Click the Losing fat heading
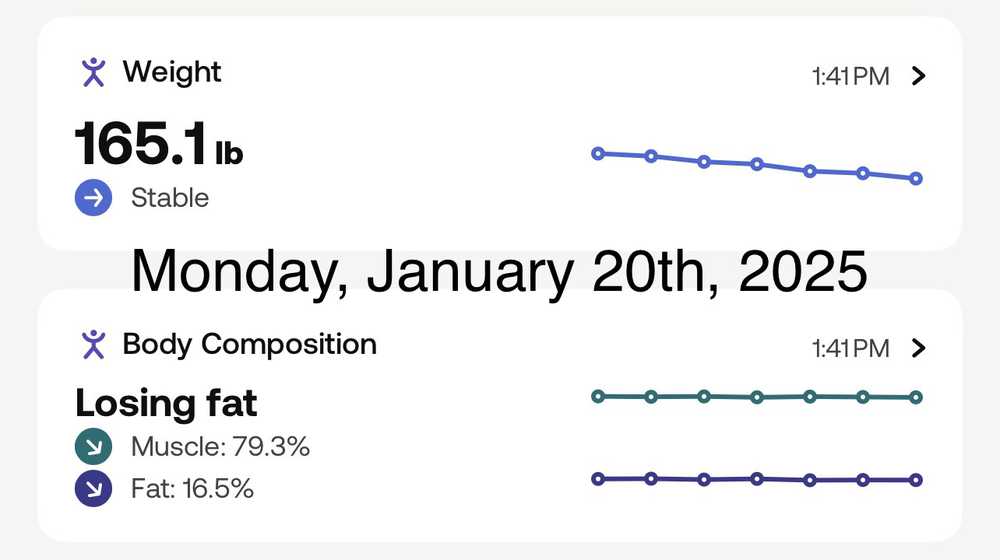 [x=166, y=403]
